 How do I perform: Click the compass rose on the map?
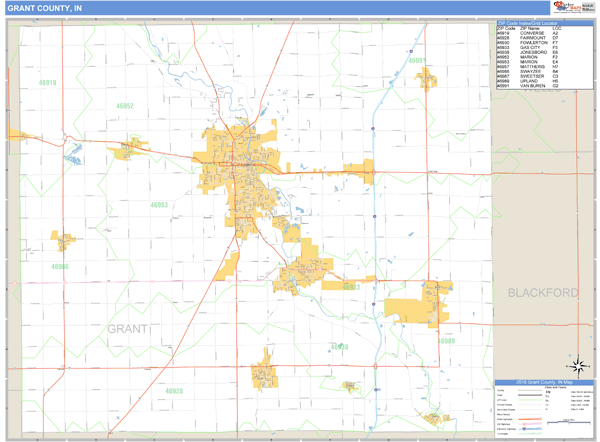[578, 366]
